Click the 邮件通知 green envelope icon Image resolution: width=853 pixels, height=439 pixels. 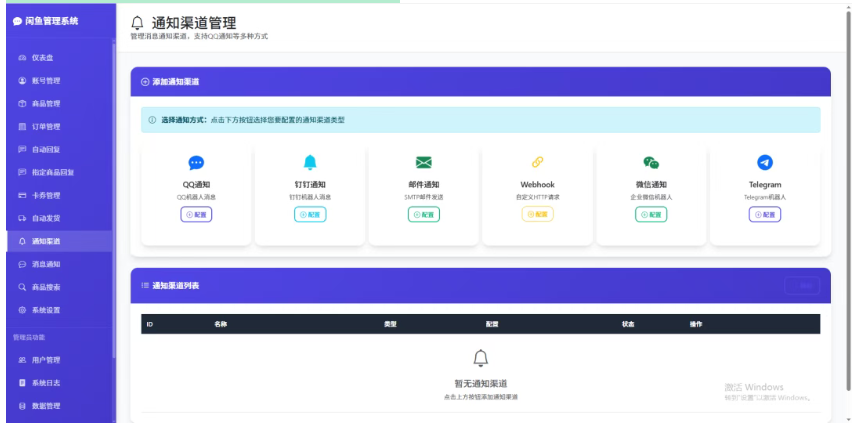pyautogui.click(x=424, y=162)
